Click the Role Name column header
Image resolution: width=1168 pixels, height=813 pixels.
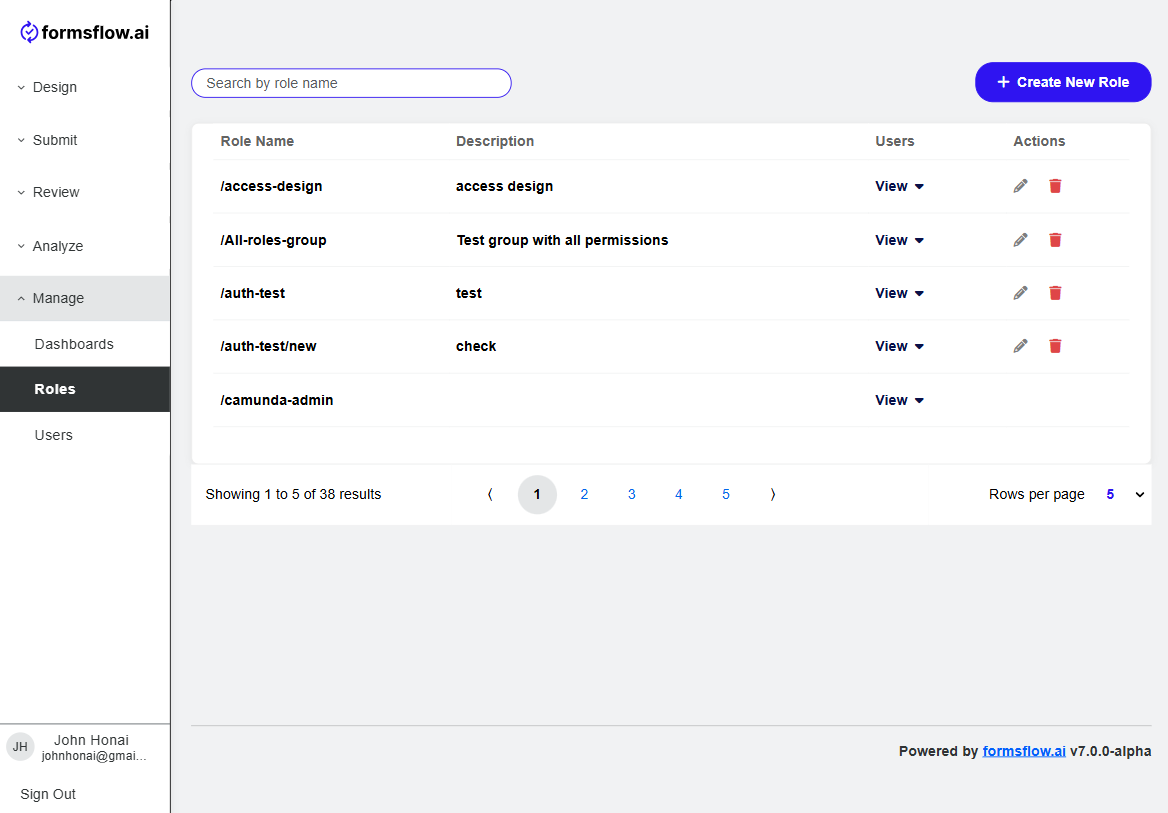[x=257, y=141]
